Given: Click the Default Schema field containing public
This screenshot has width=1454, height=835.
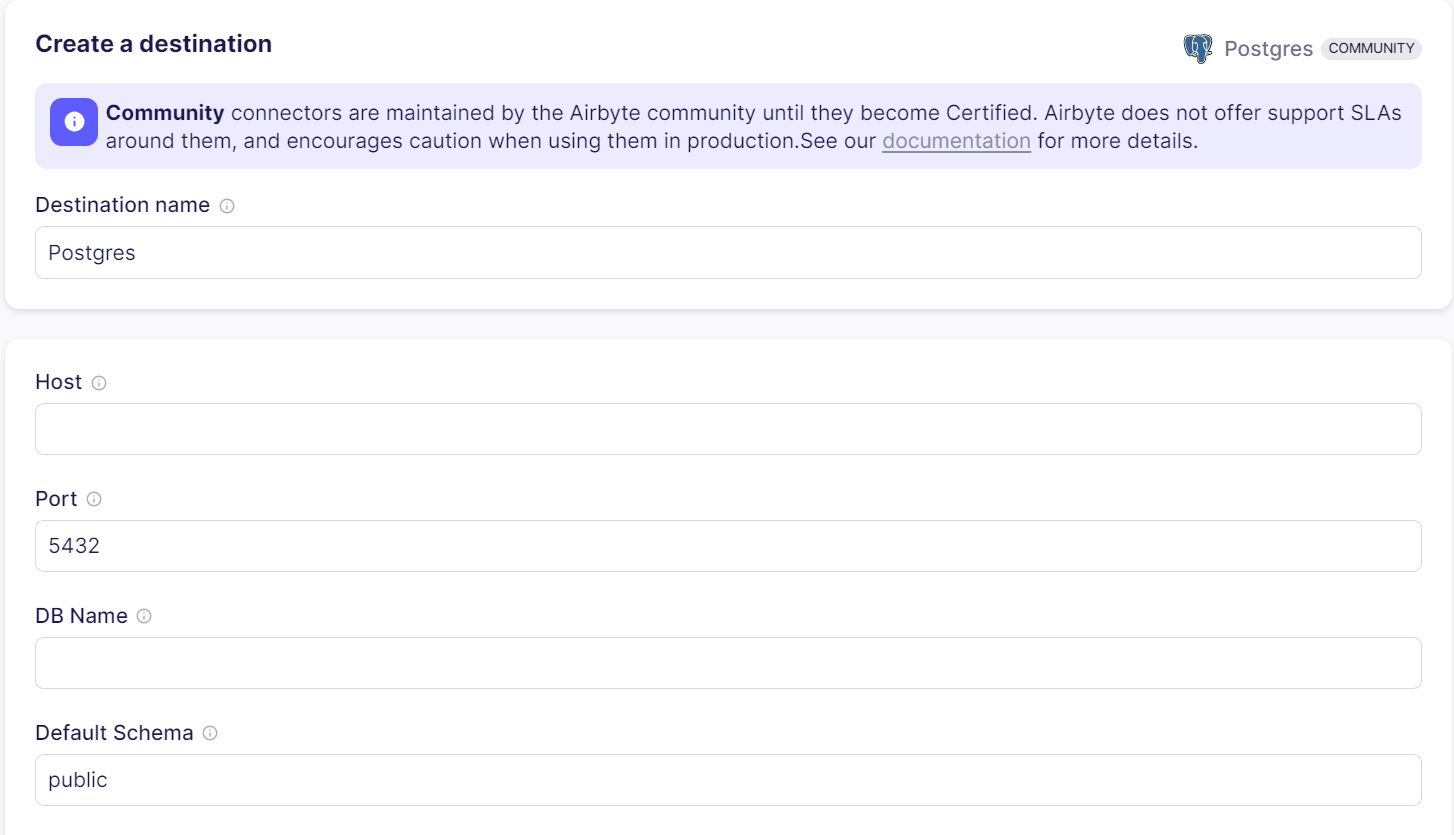Looking at the screenshot, I should click(x=728, y=780).
